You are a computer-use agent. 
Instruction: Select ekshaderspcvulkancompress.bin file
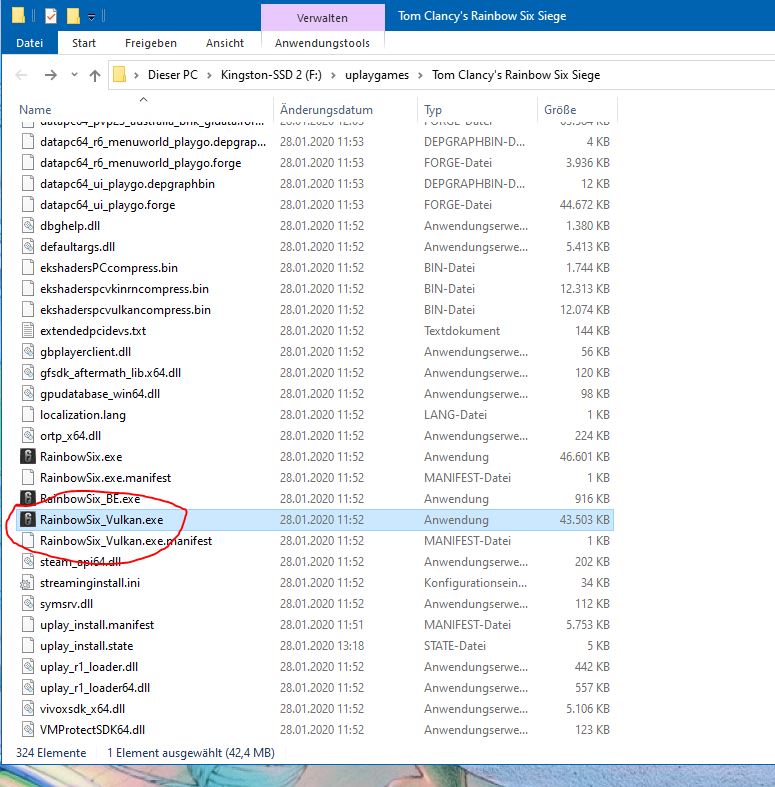tap(125, 310)
